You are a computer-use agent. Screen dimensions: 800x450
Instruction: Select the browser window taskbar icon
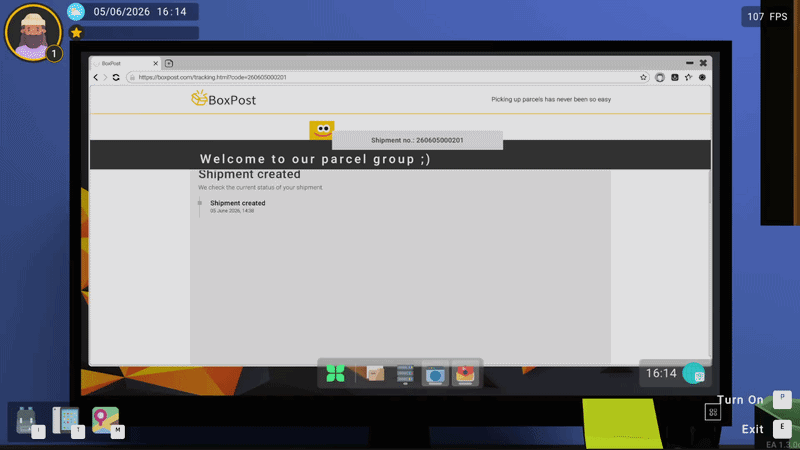(435, 375)
